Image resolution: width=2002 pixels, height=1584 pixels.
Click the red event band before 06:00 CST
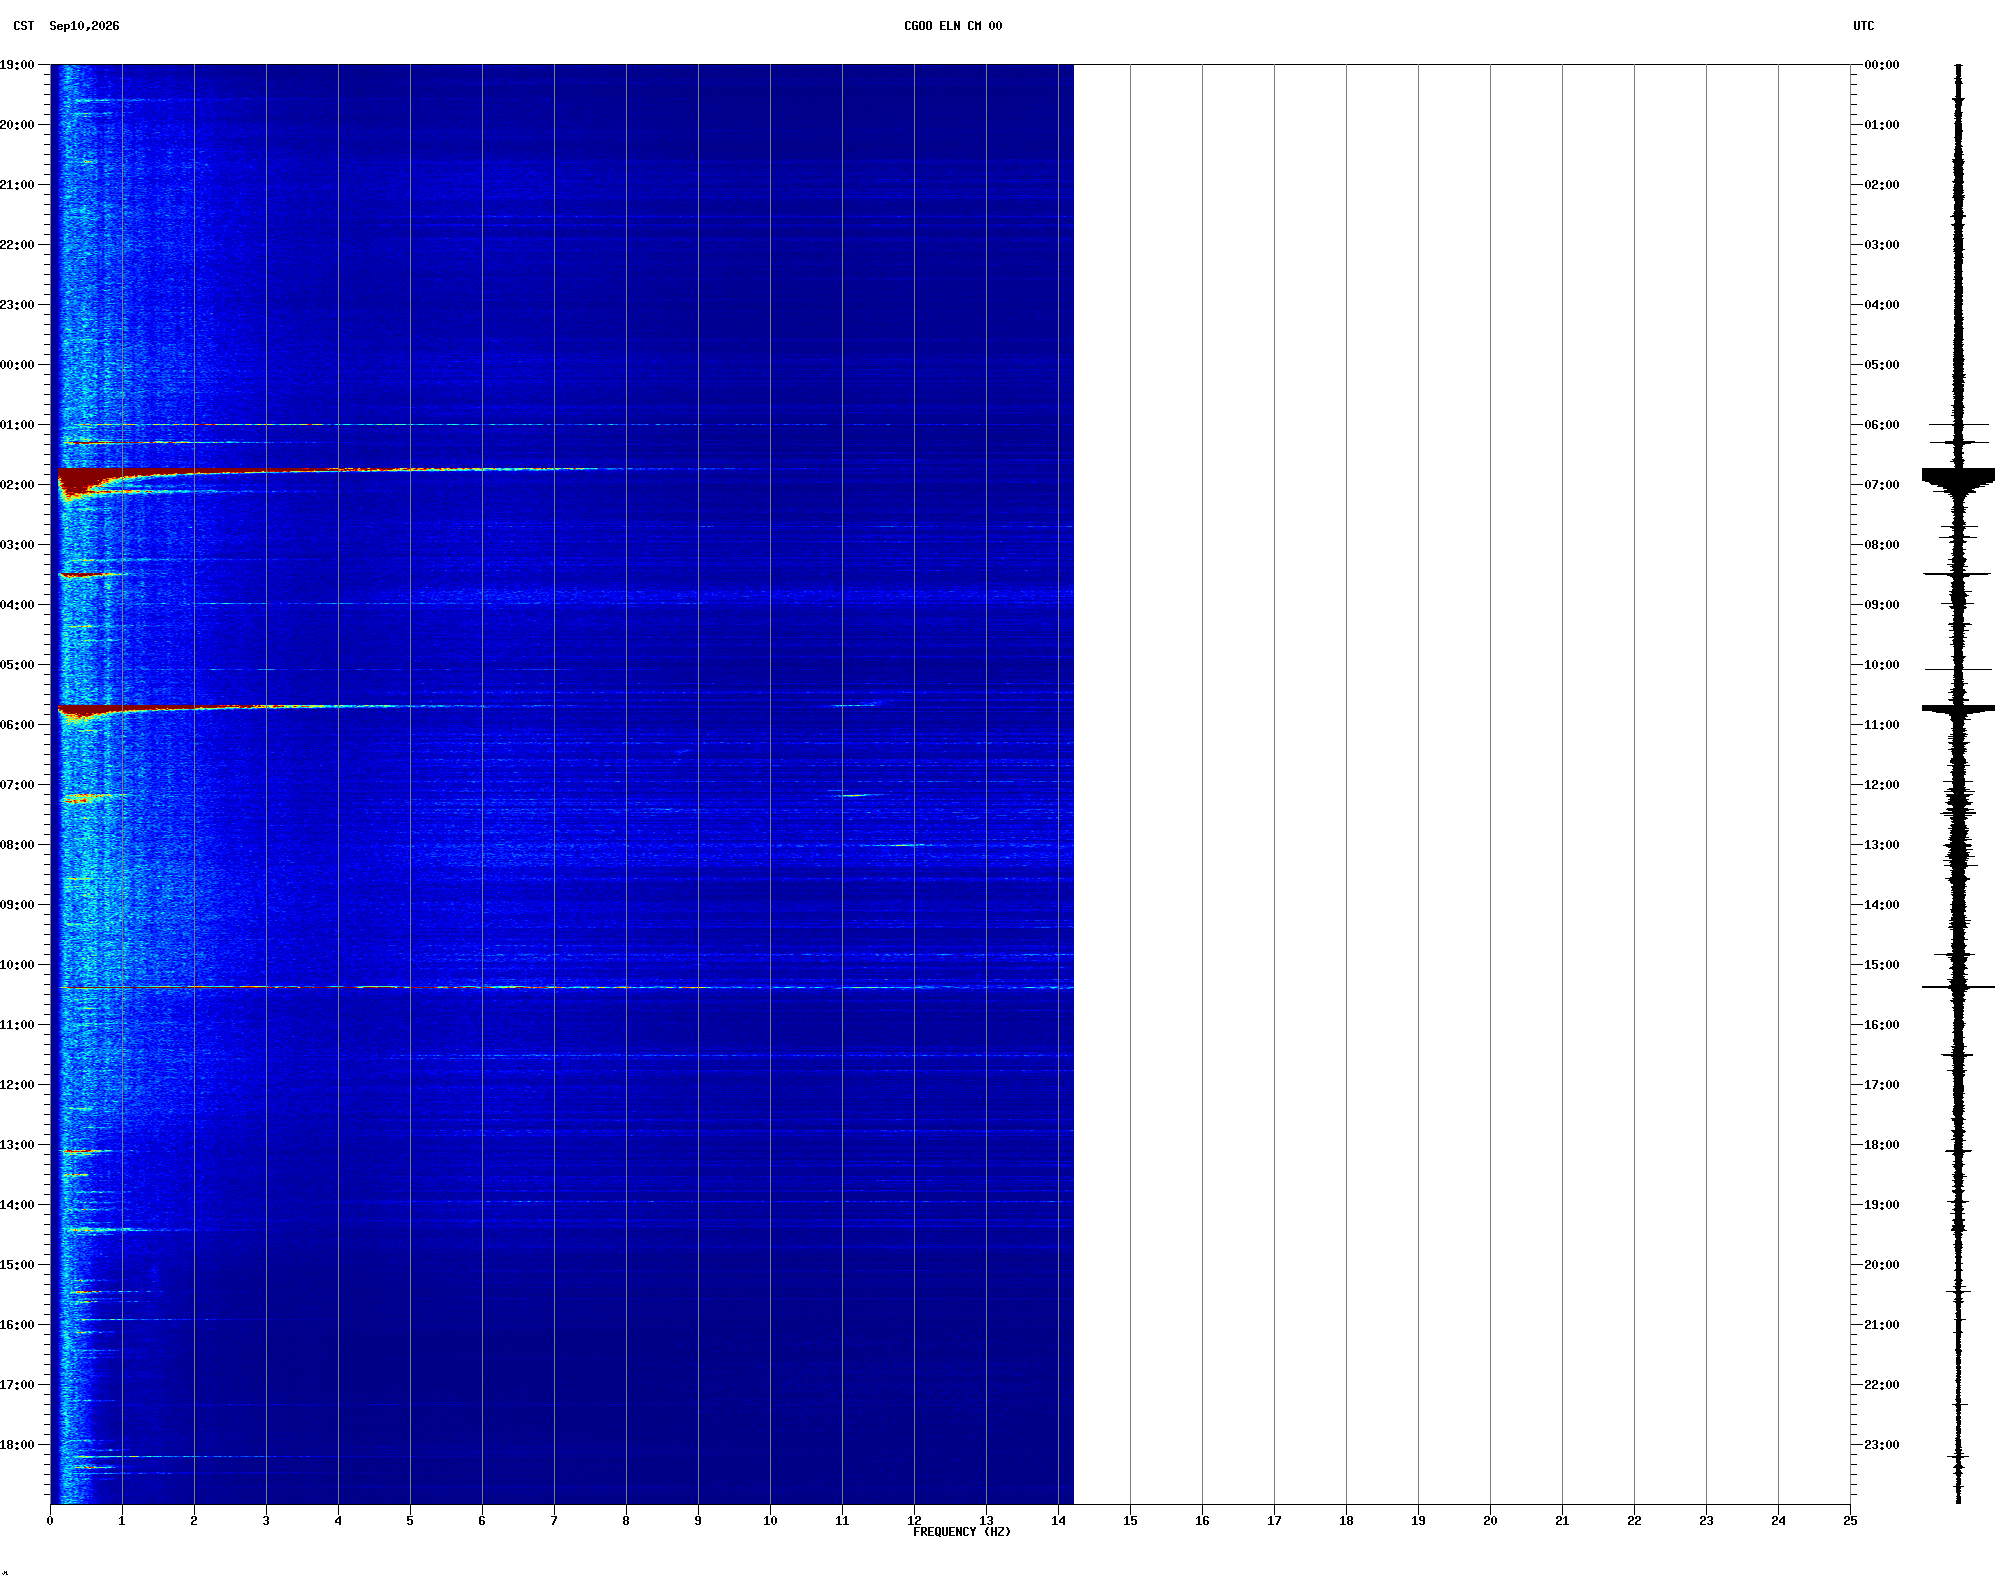pos(85,711)
